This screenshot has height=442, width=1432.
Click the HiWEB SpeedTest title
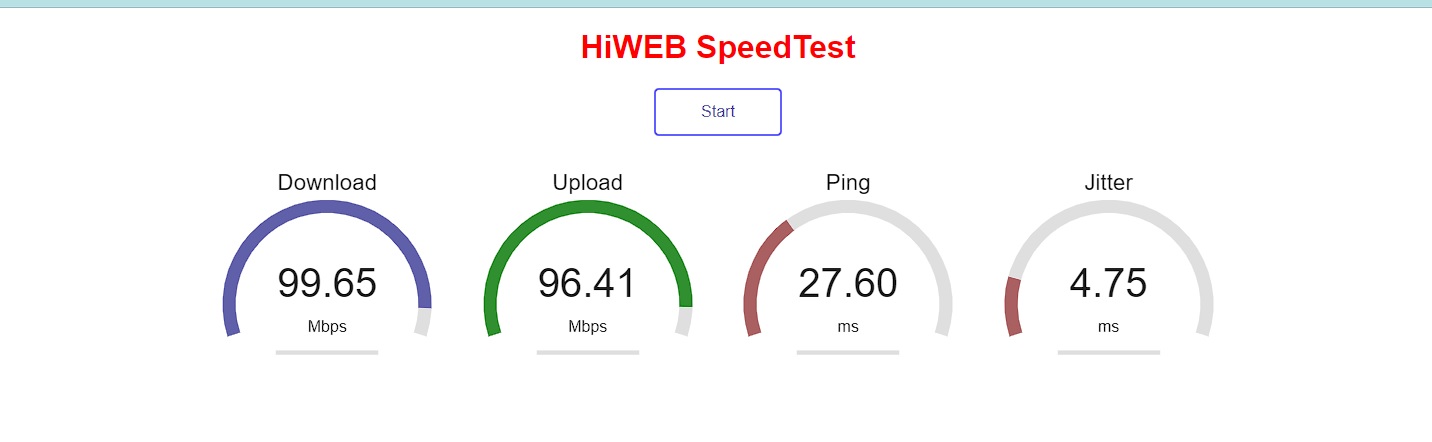[718, 47]
